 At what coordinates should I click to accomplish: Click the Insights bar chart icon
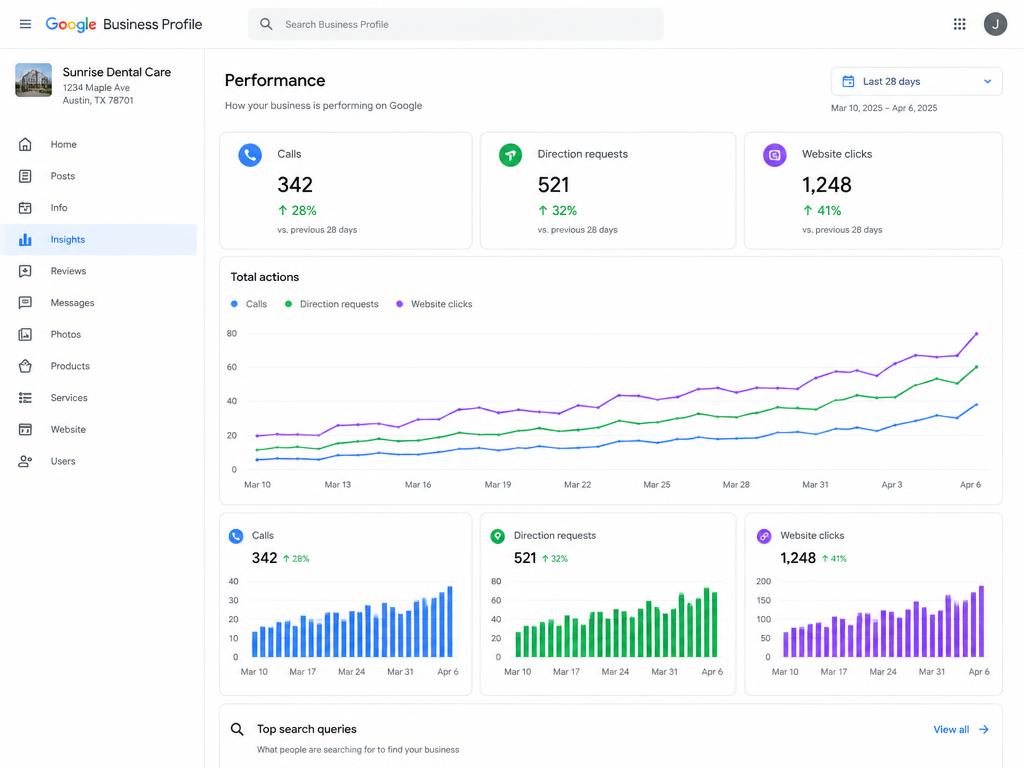pos(25,240)
